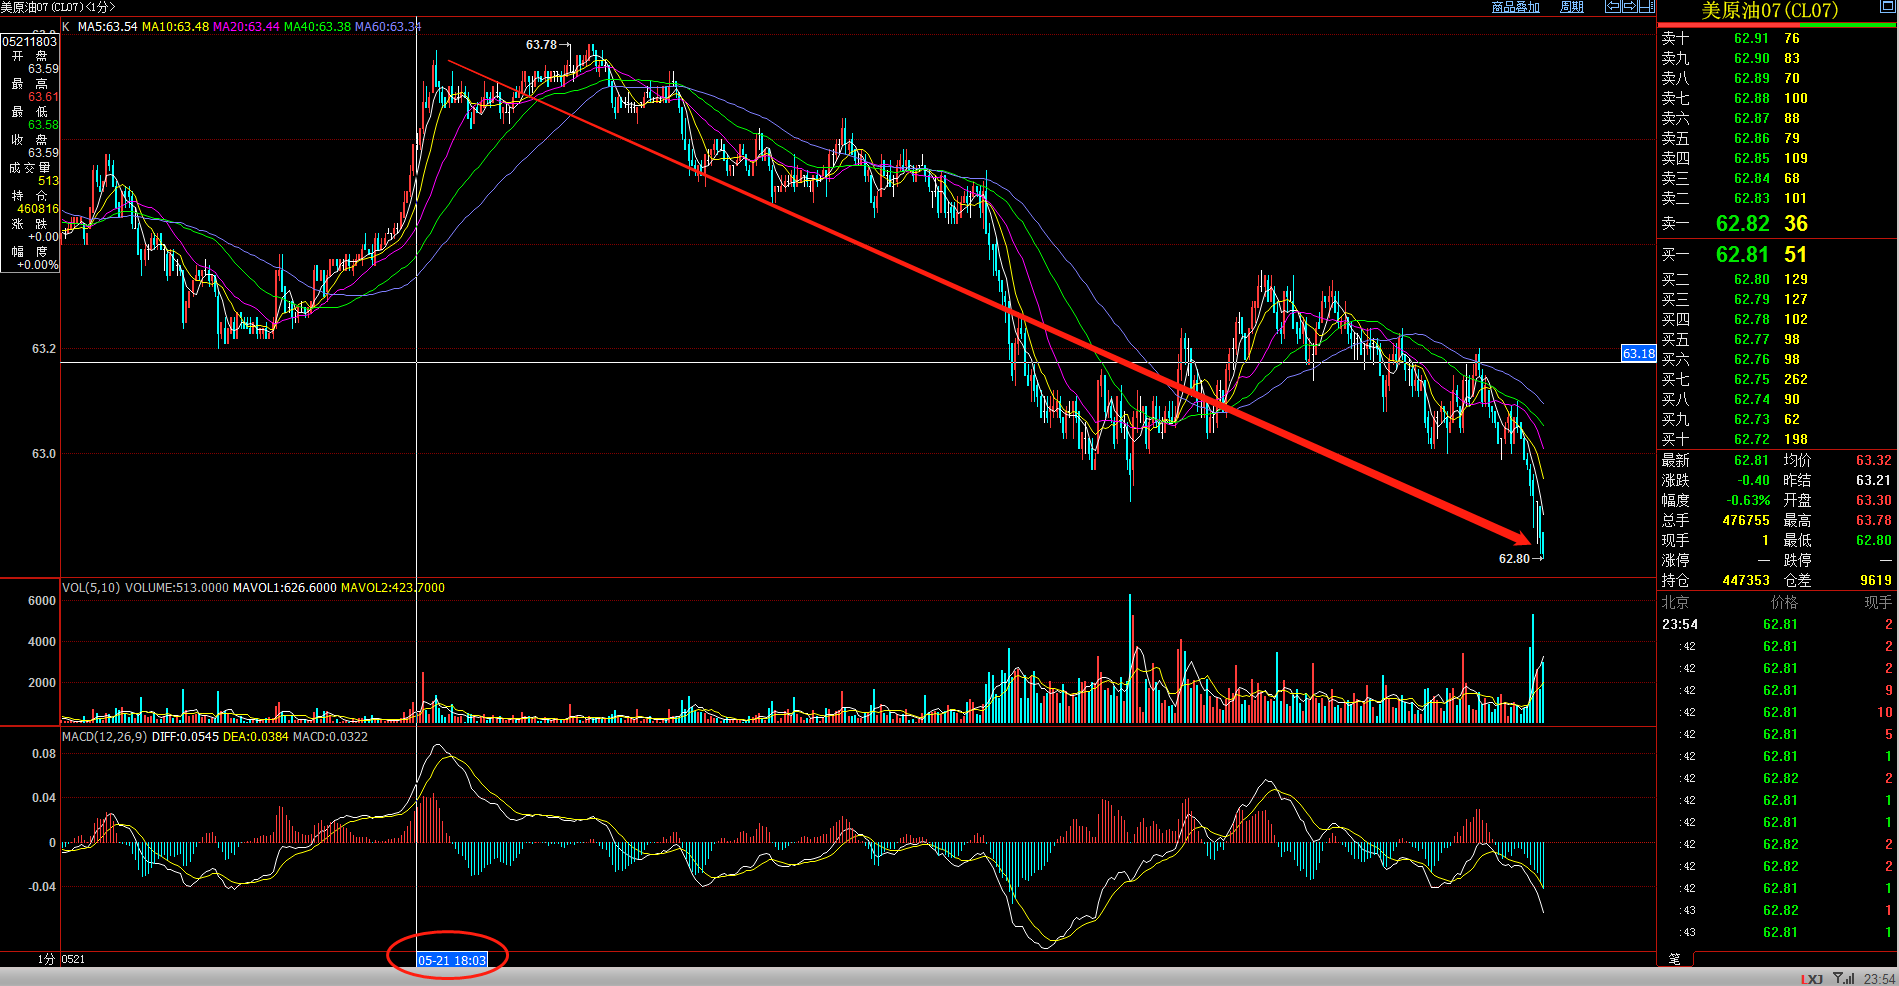Select the 笔 tick tab
Screen dimensions: 1899x986
[1675, 959]
